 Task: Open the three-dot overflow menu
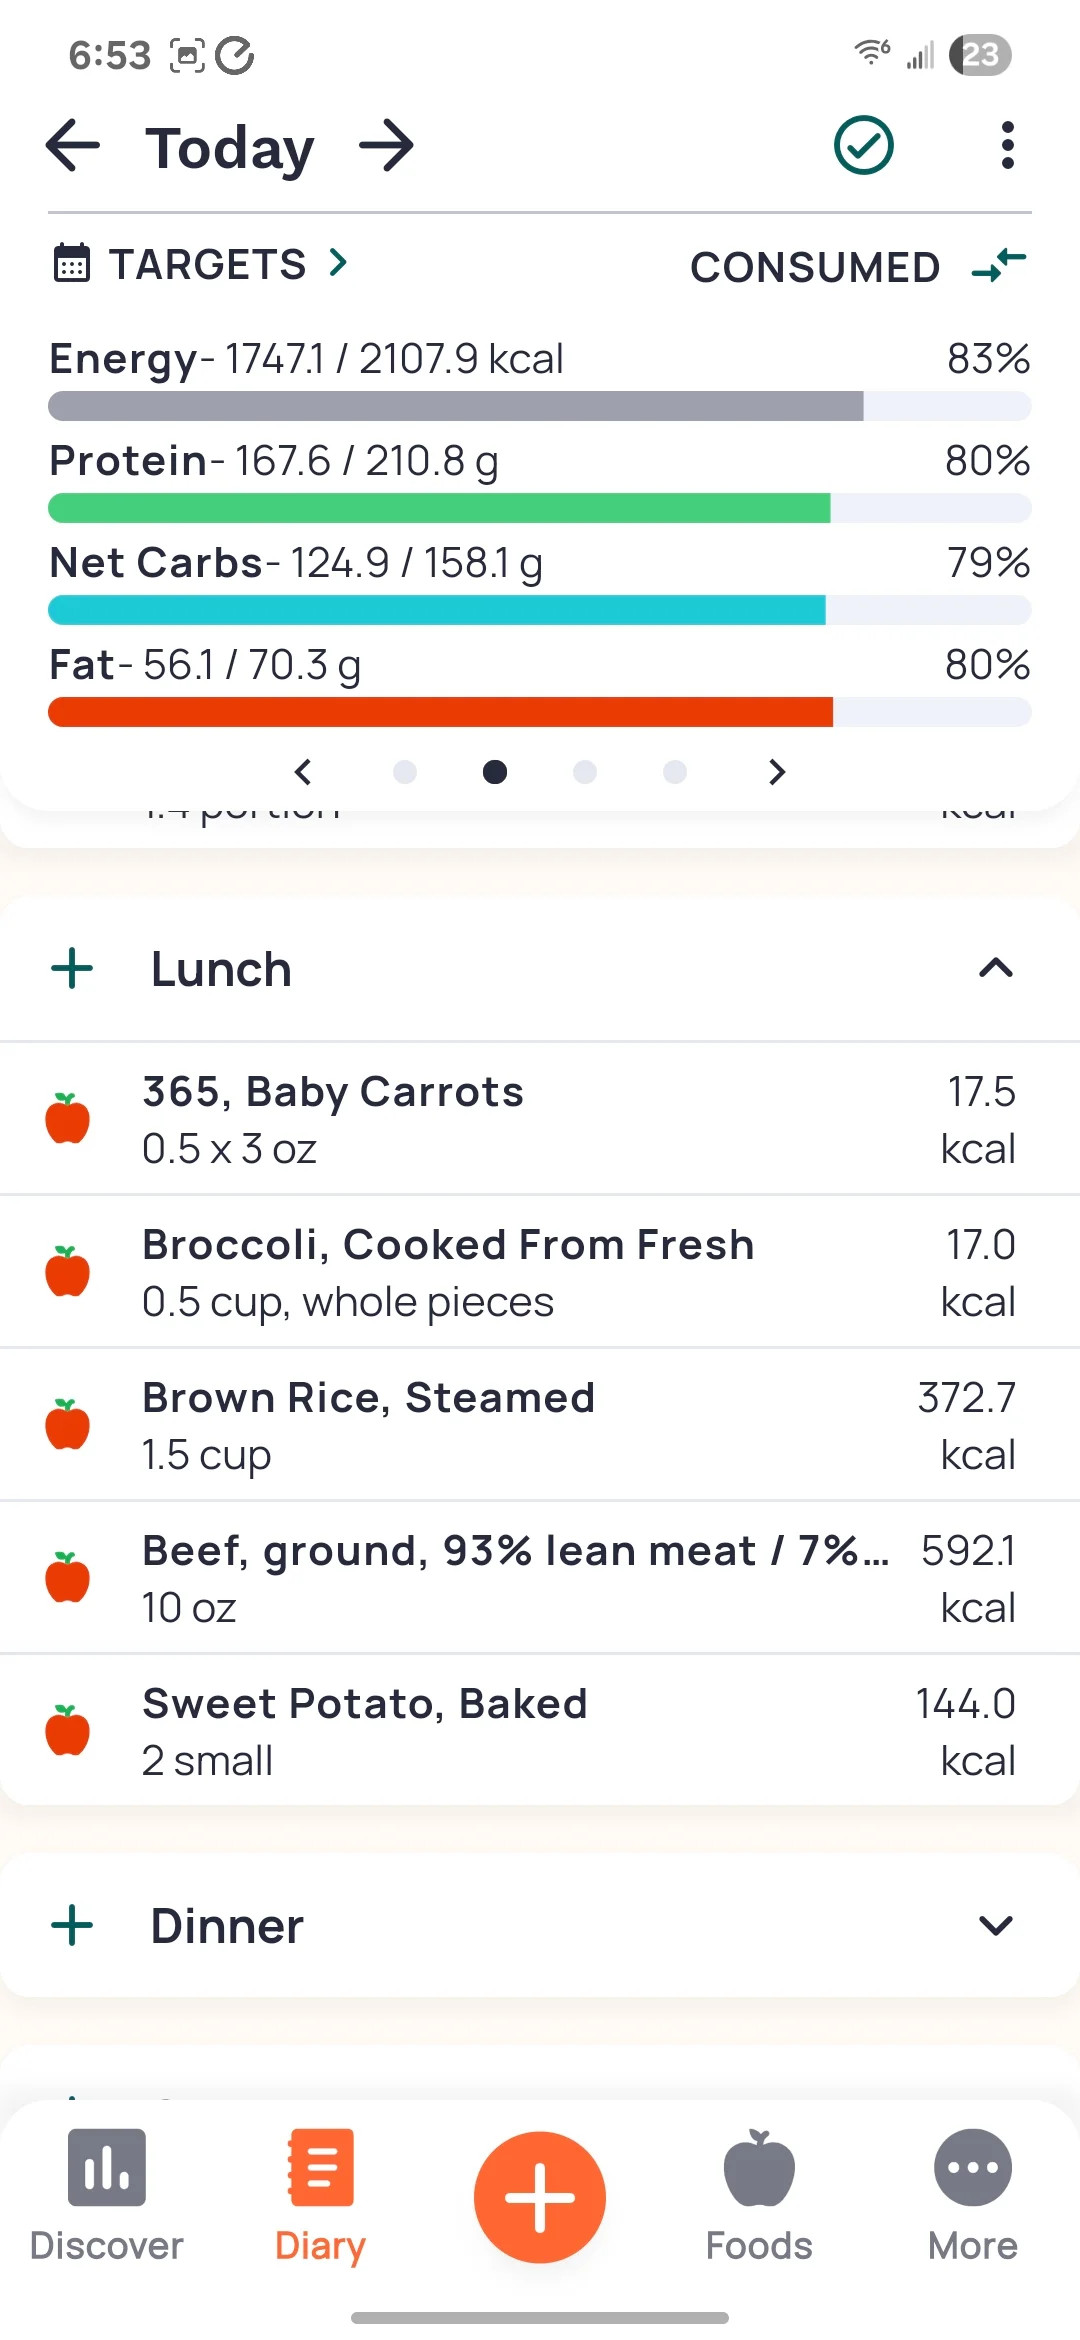coord(1007,146)
